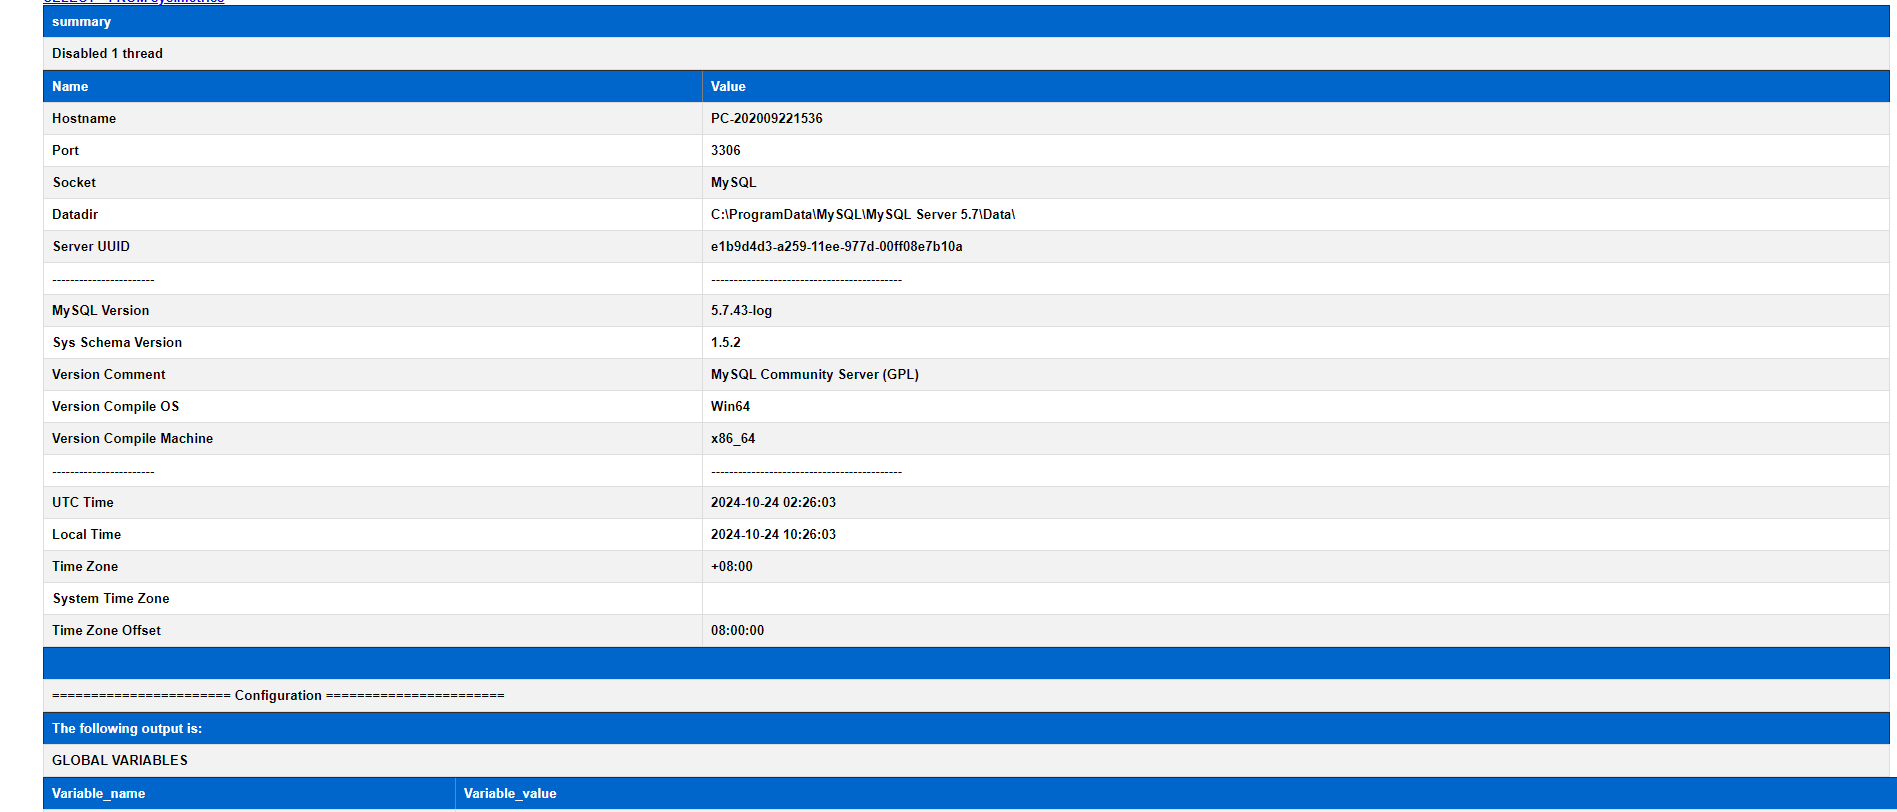Click the '+08:00' time zone value
This screenshot has height=812, width=1897.
click(732, 567)
